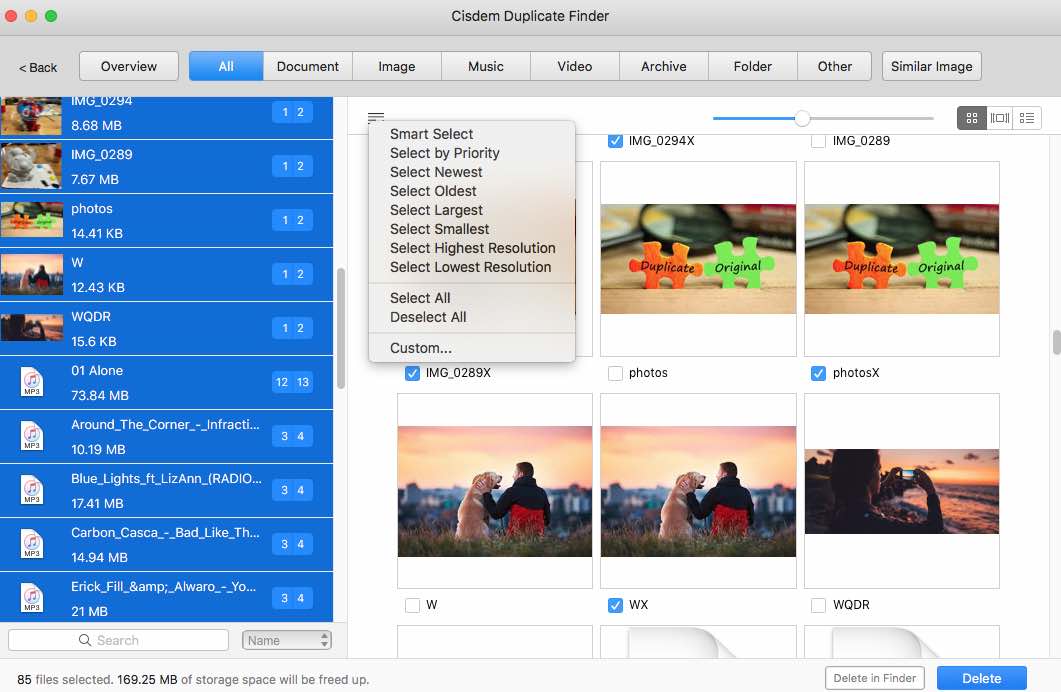Switch to the All tab
This screenshot has height=692, width=1061.
(226, 66)
